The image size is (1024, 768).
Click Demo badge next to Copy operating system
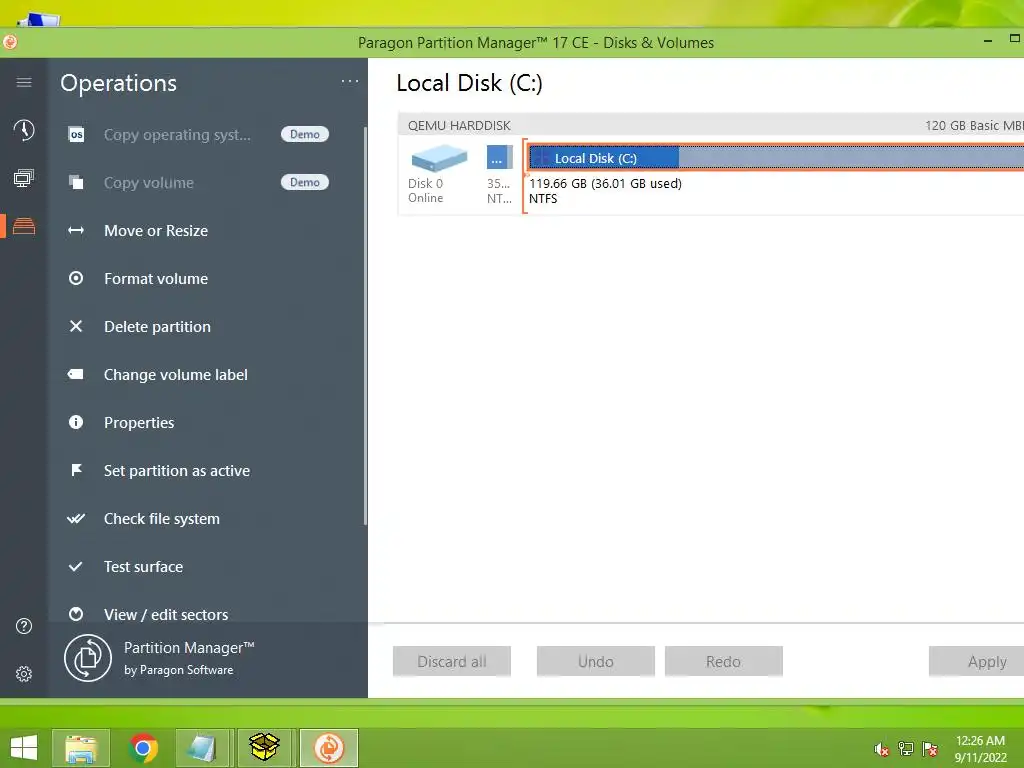click(305, 134)
